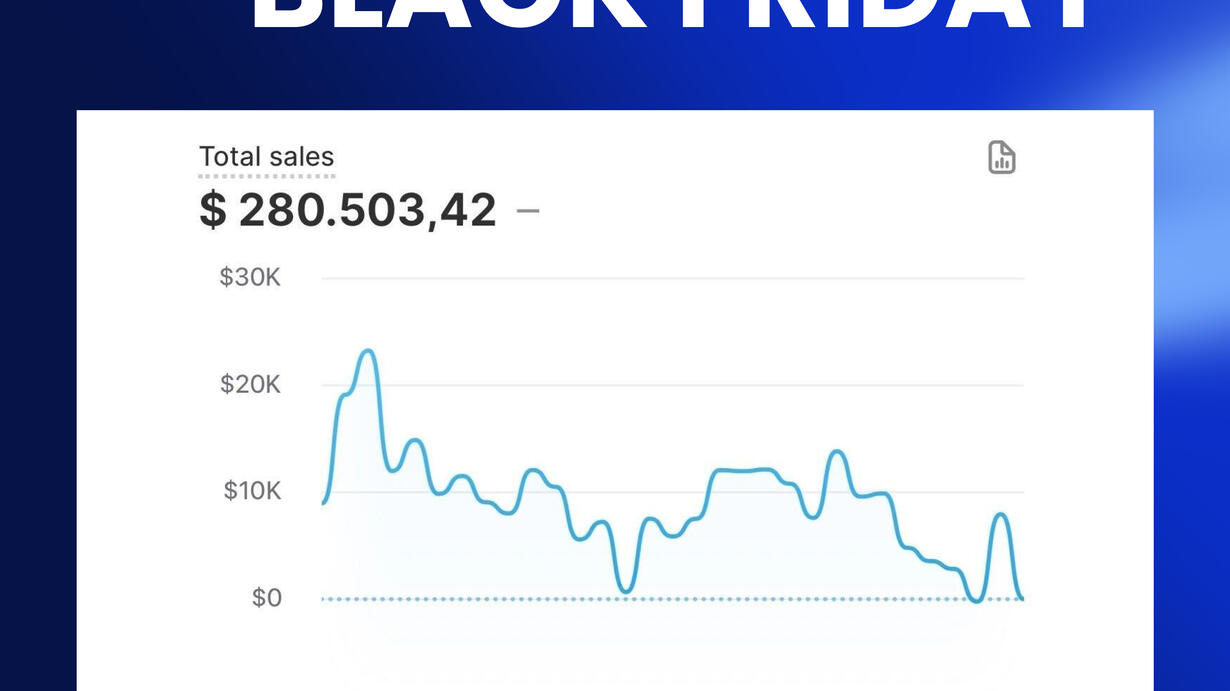Click the highest chart peak above $20K

pyautogui.click(x=367, y=351)
